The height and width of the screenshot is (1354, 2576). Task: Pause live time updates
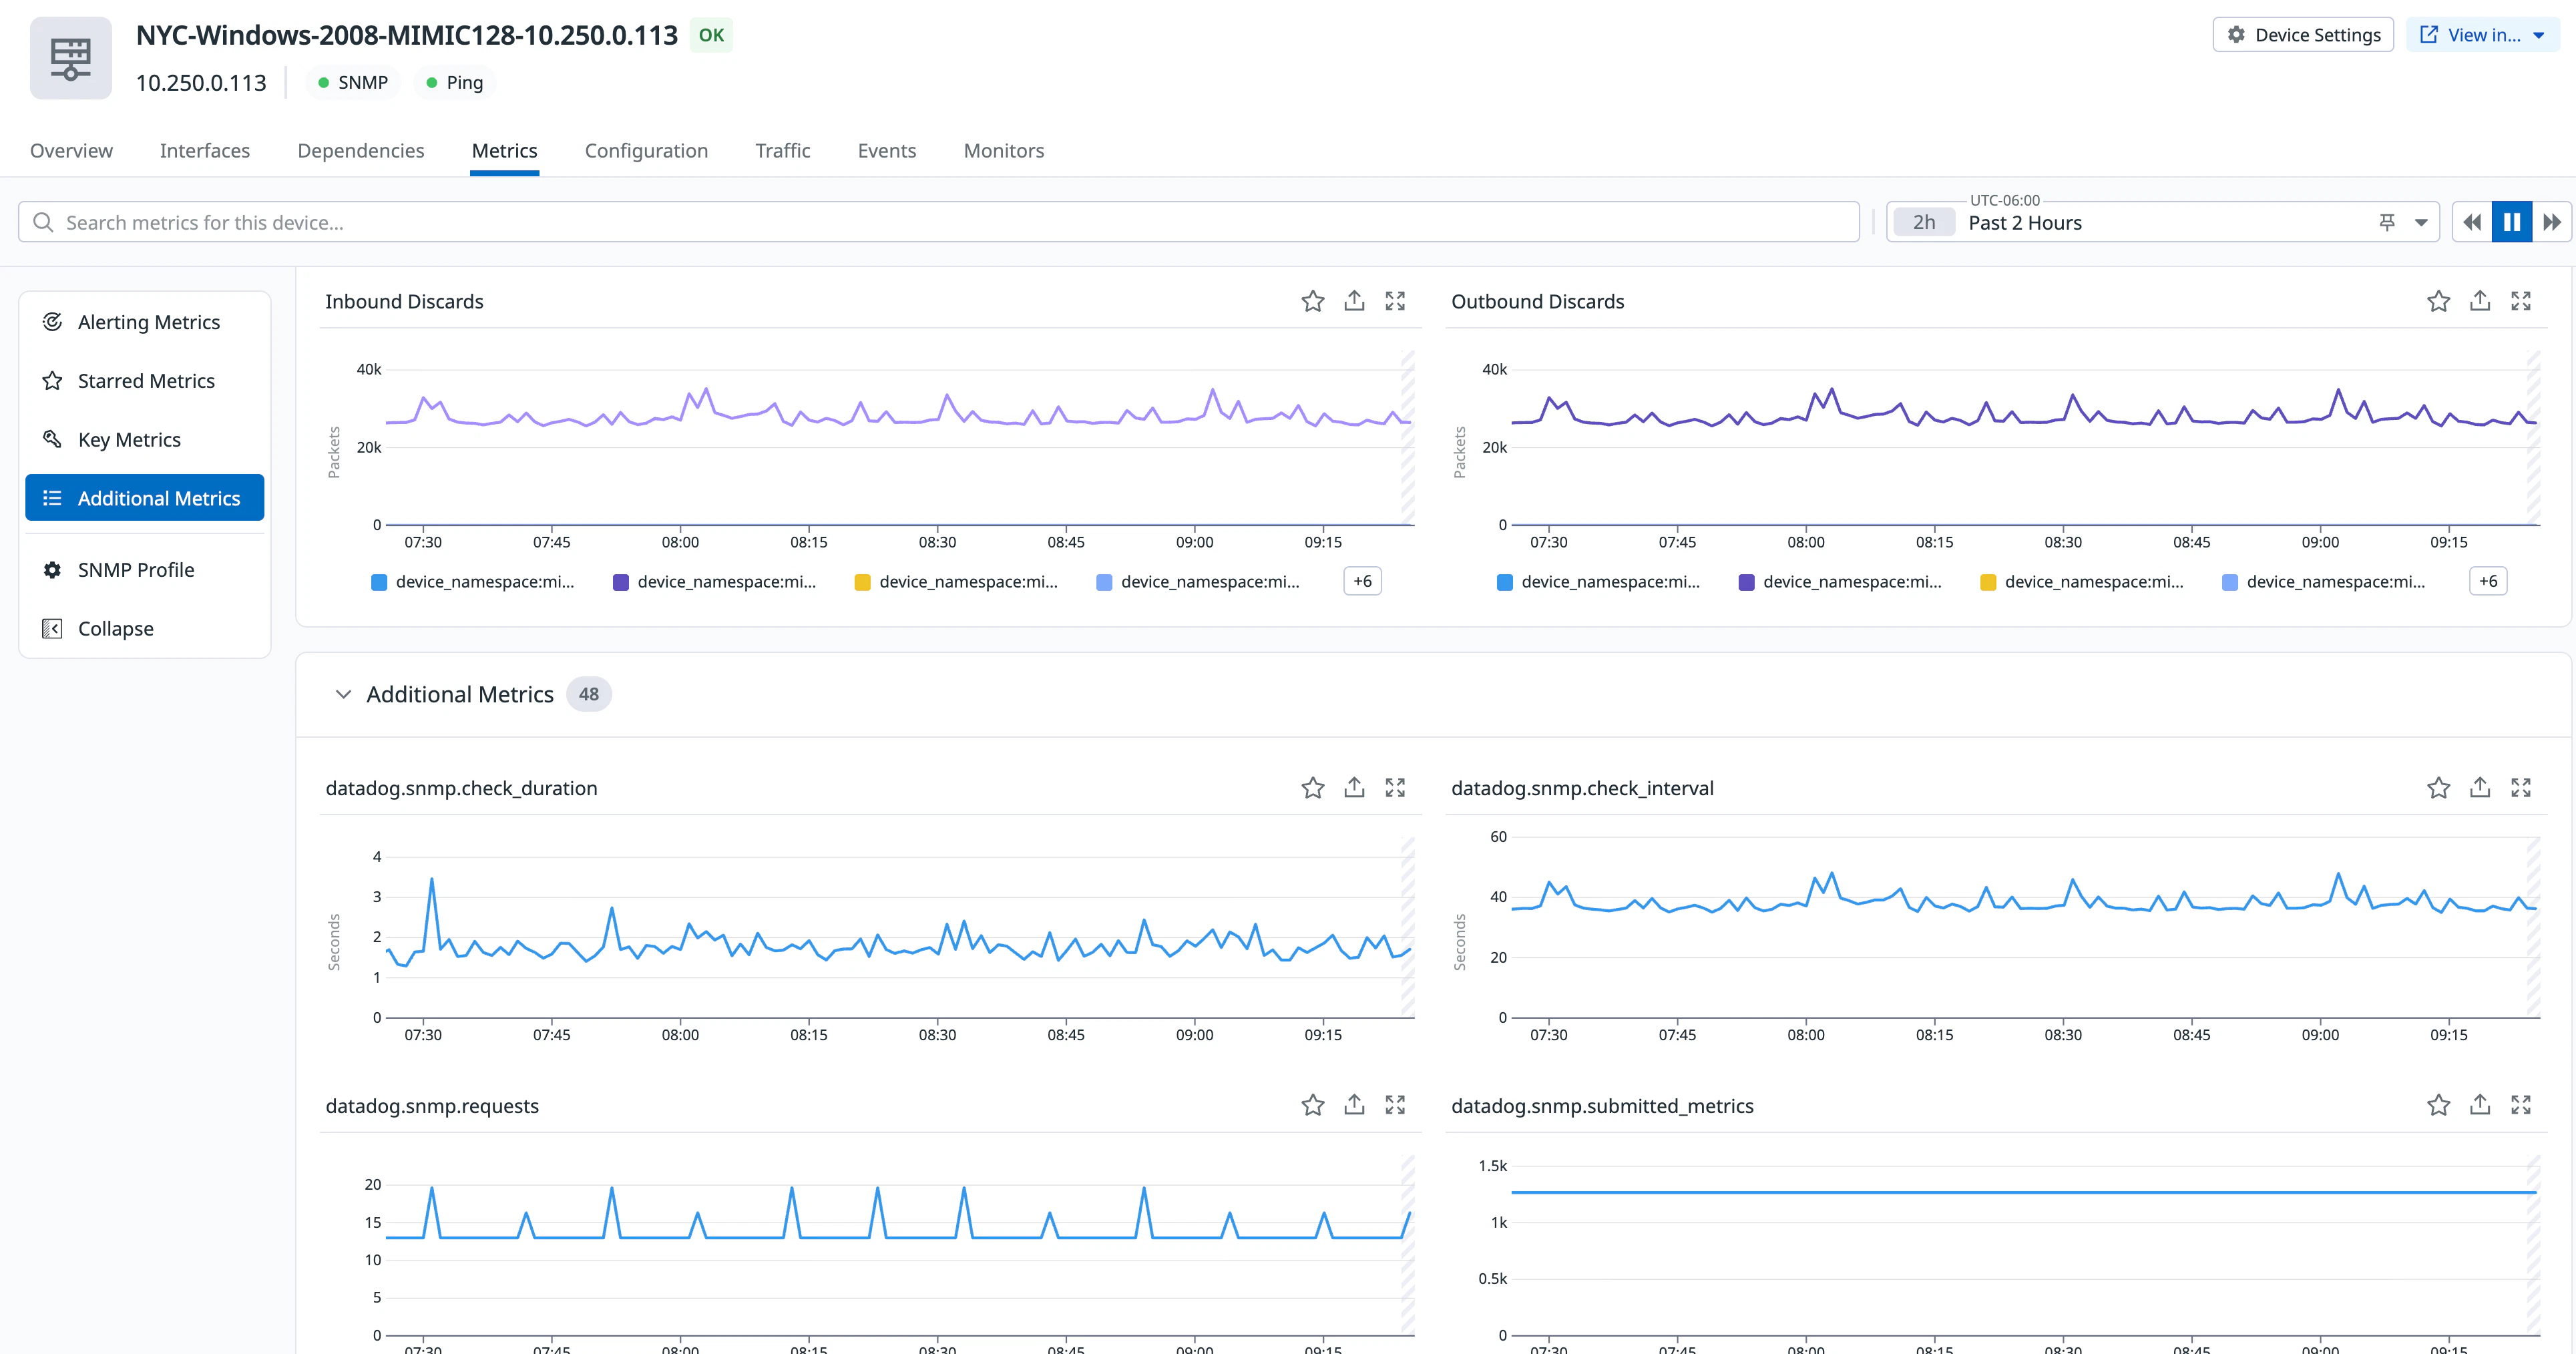click(2511, 222)
